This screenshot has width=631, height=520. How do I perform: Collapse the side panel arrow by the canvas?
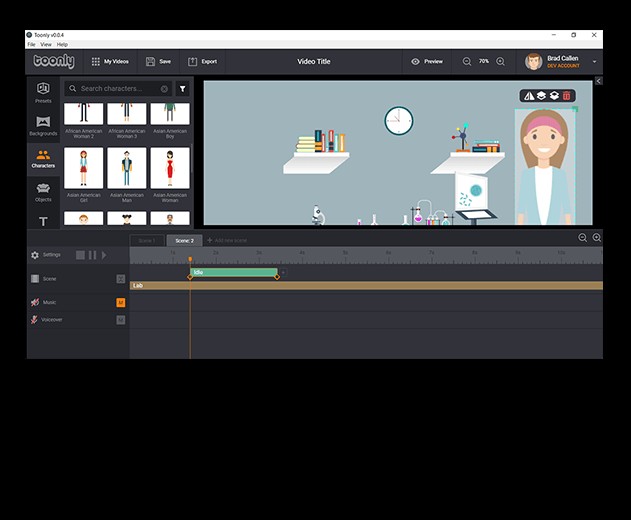pos(598,81)
